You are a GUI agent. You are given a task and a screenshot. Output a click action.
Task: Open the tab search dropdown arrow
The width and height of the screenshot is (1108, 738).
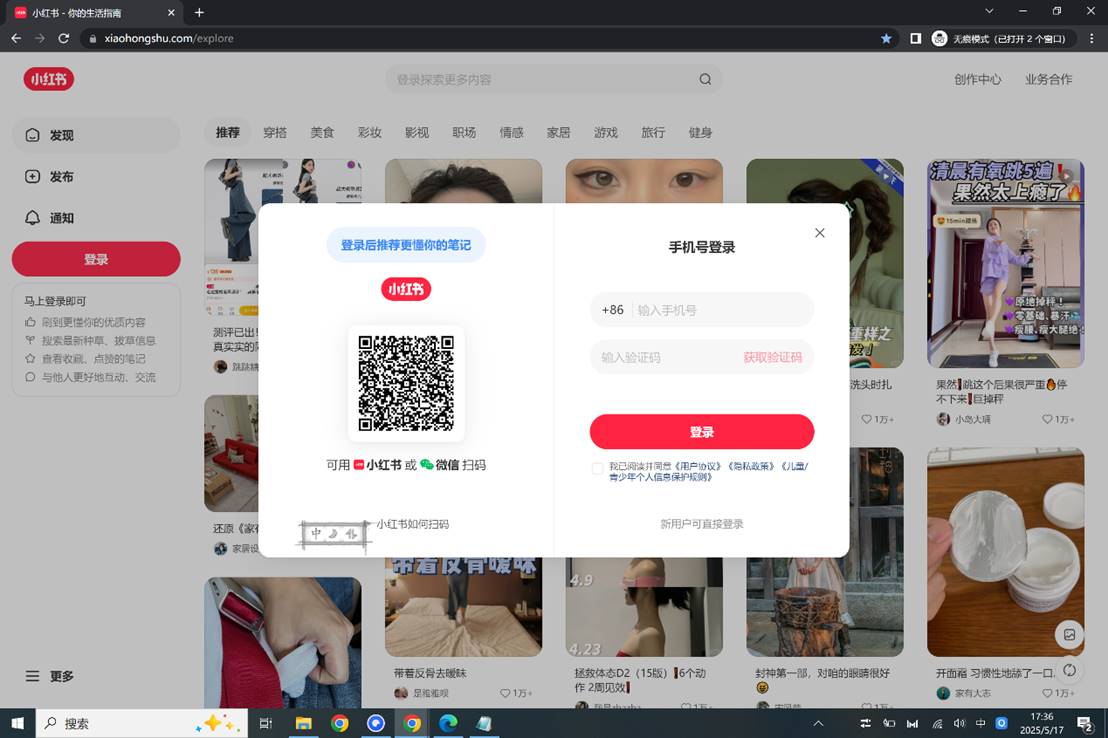[x=989, y=11]
